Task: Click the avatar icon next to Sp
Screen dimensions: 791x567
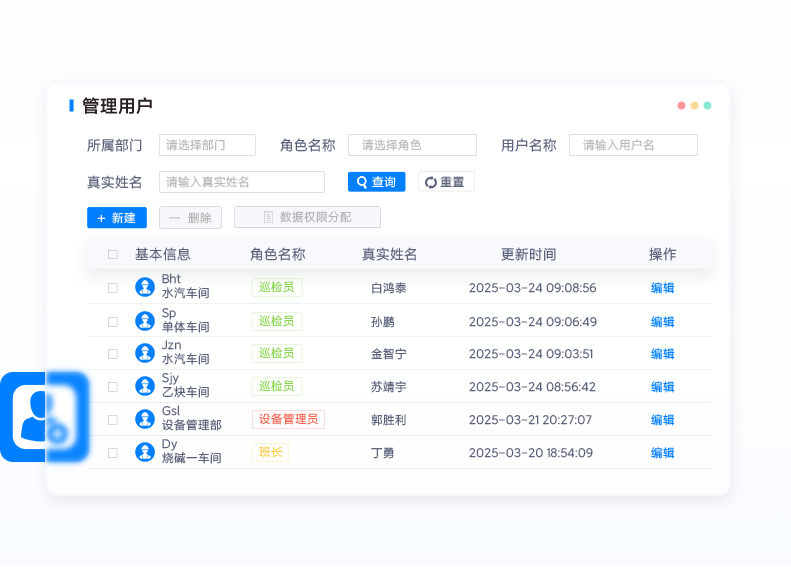Action: (145, 320)
